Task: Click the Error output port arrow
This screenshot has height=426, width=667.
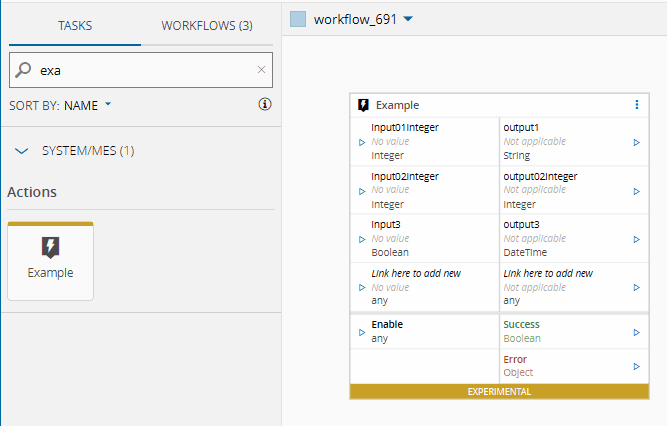Action: (x=636, y=366)
